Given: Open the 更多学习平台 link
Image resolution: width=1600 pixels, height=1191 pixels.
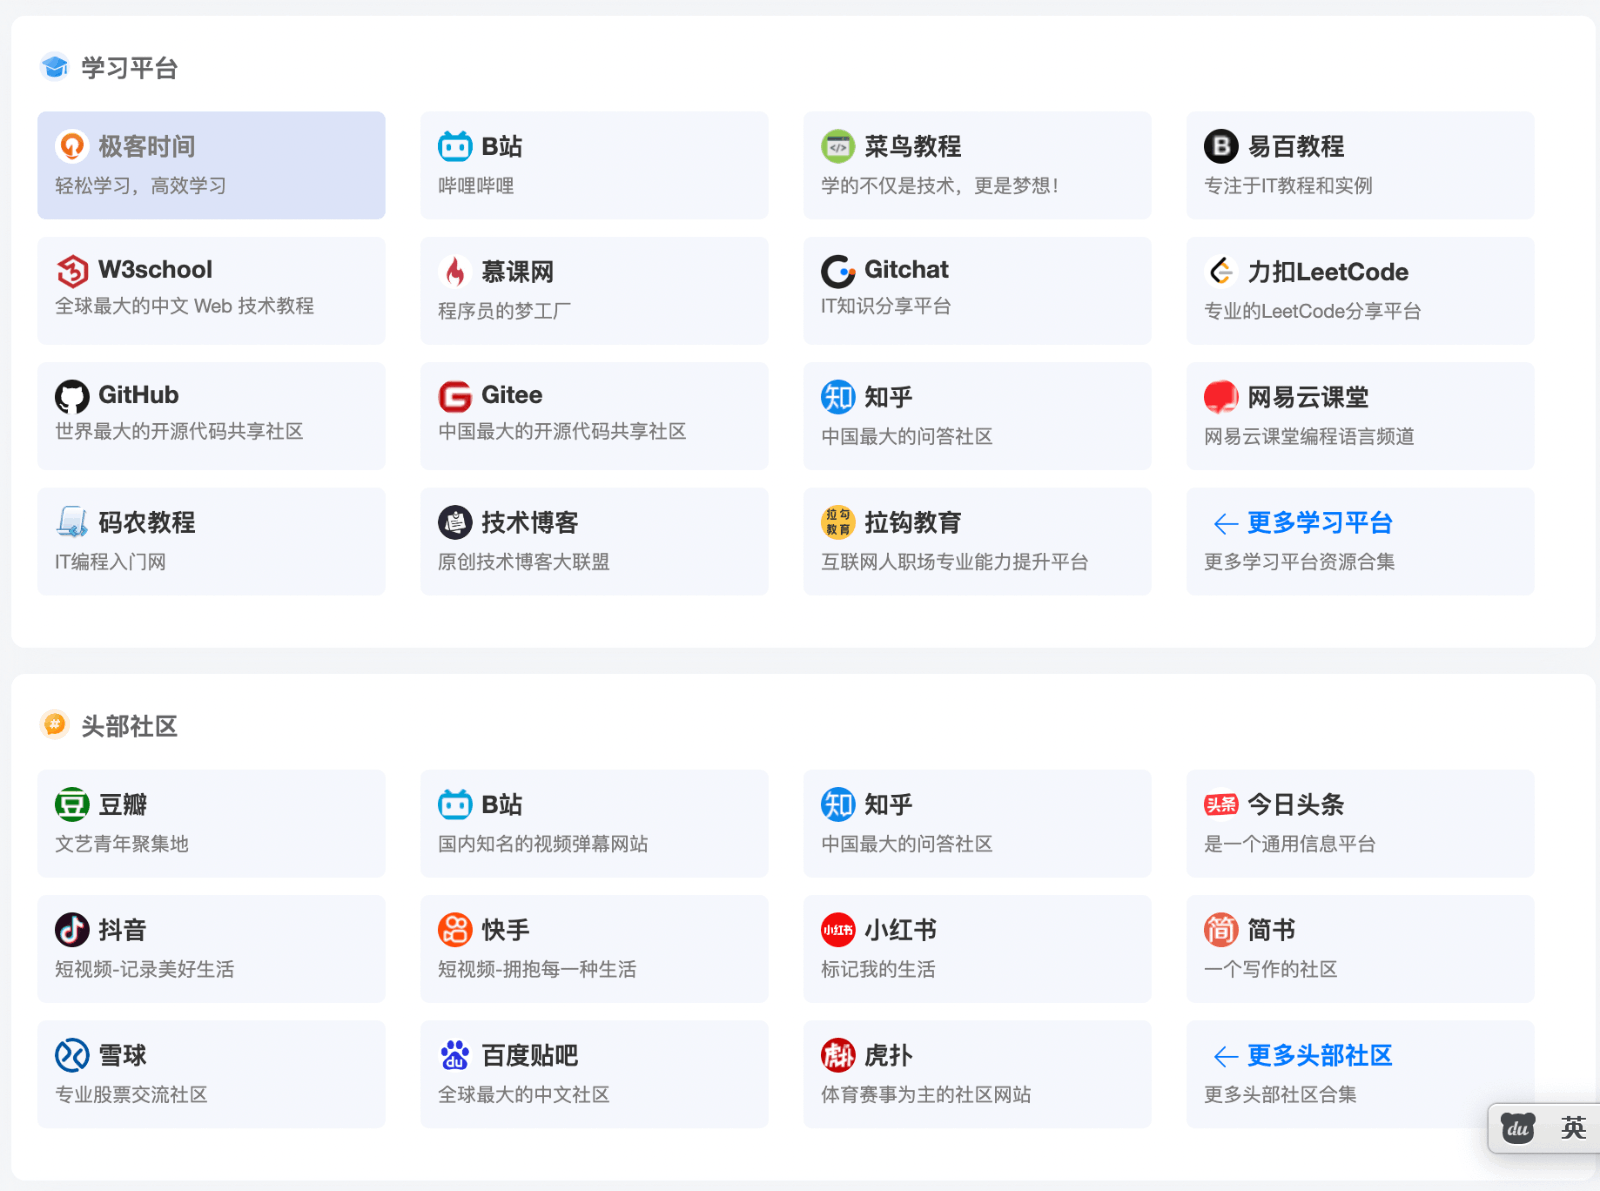Looking at the screenshot, I should [1318, 523].
